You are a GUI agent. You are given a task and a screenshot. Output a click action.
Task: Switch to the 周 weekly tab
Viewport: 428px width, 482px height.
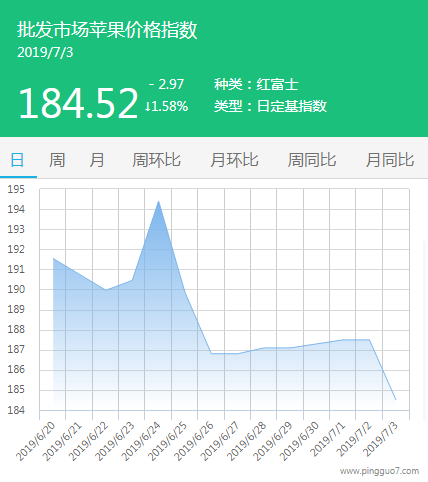[x=57, y=160]
